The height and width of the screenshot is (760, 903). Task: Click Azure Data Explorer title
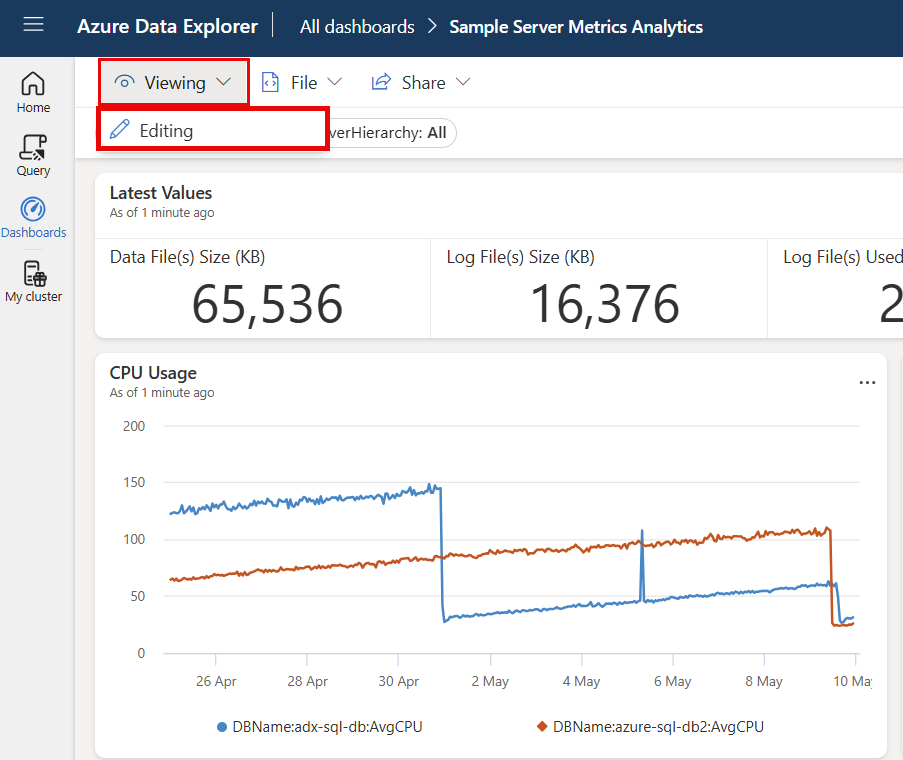[x=168, y=26]
